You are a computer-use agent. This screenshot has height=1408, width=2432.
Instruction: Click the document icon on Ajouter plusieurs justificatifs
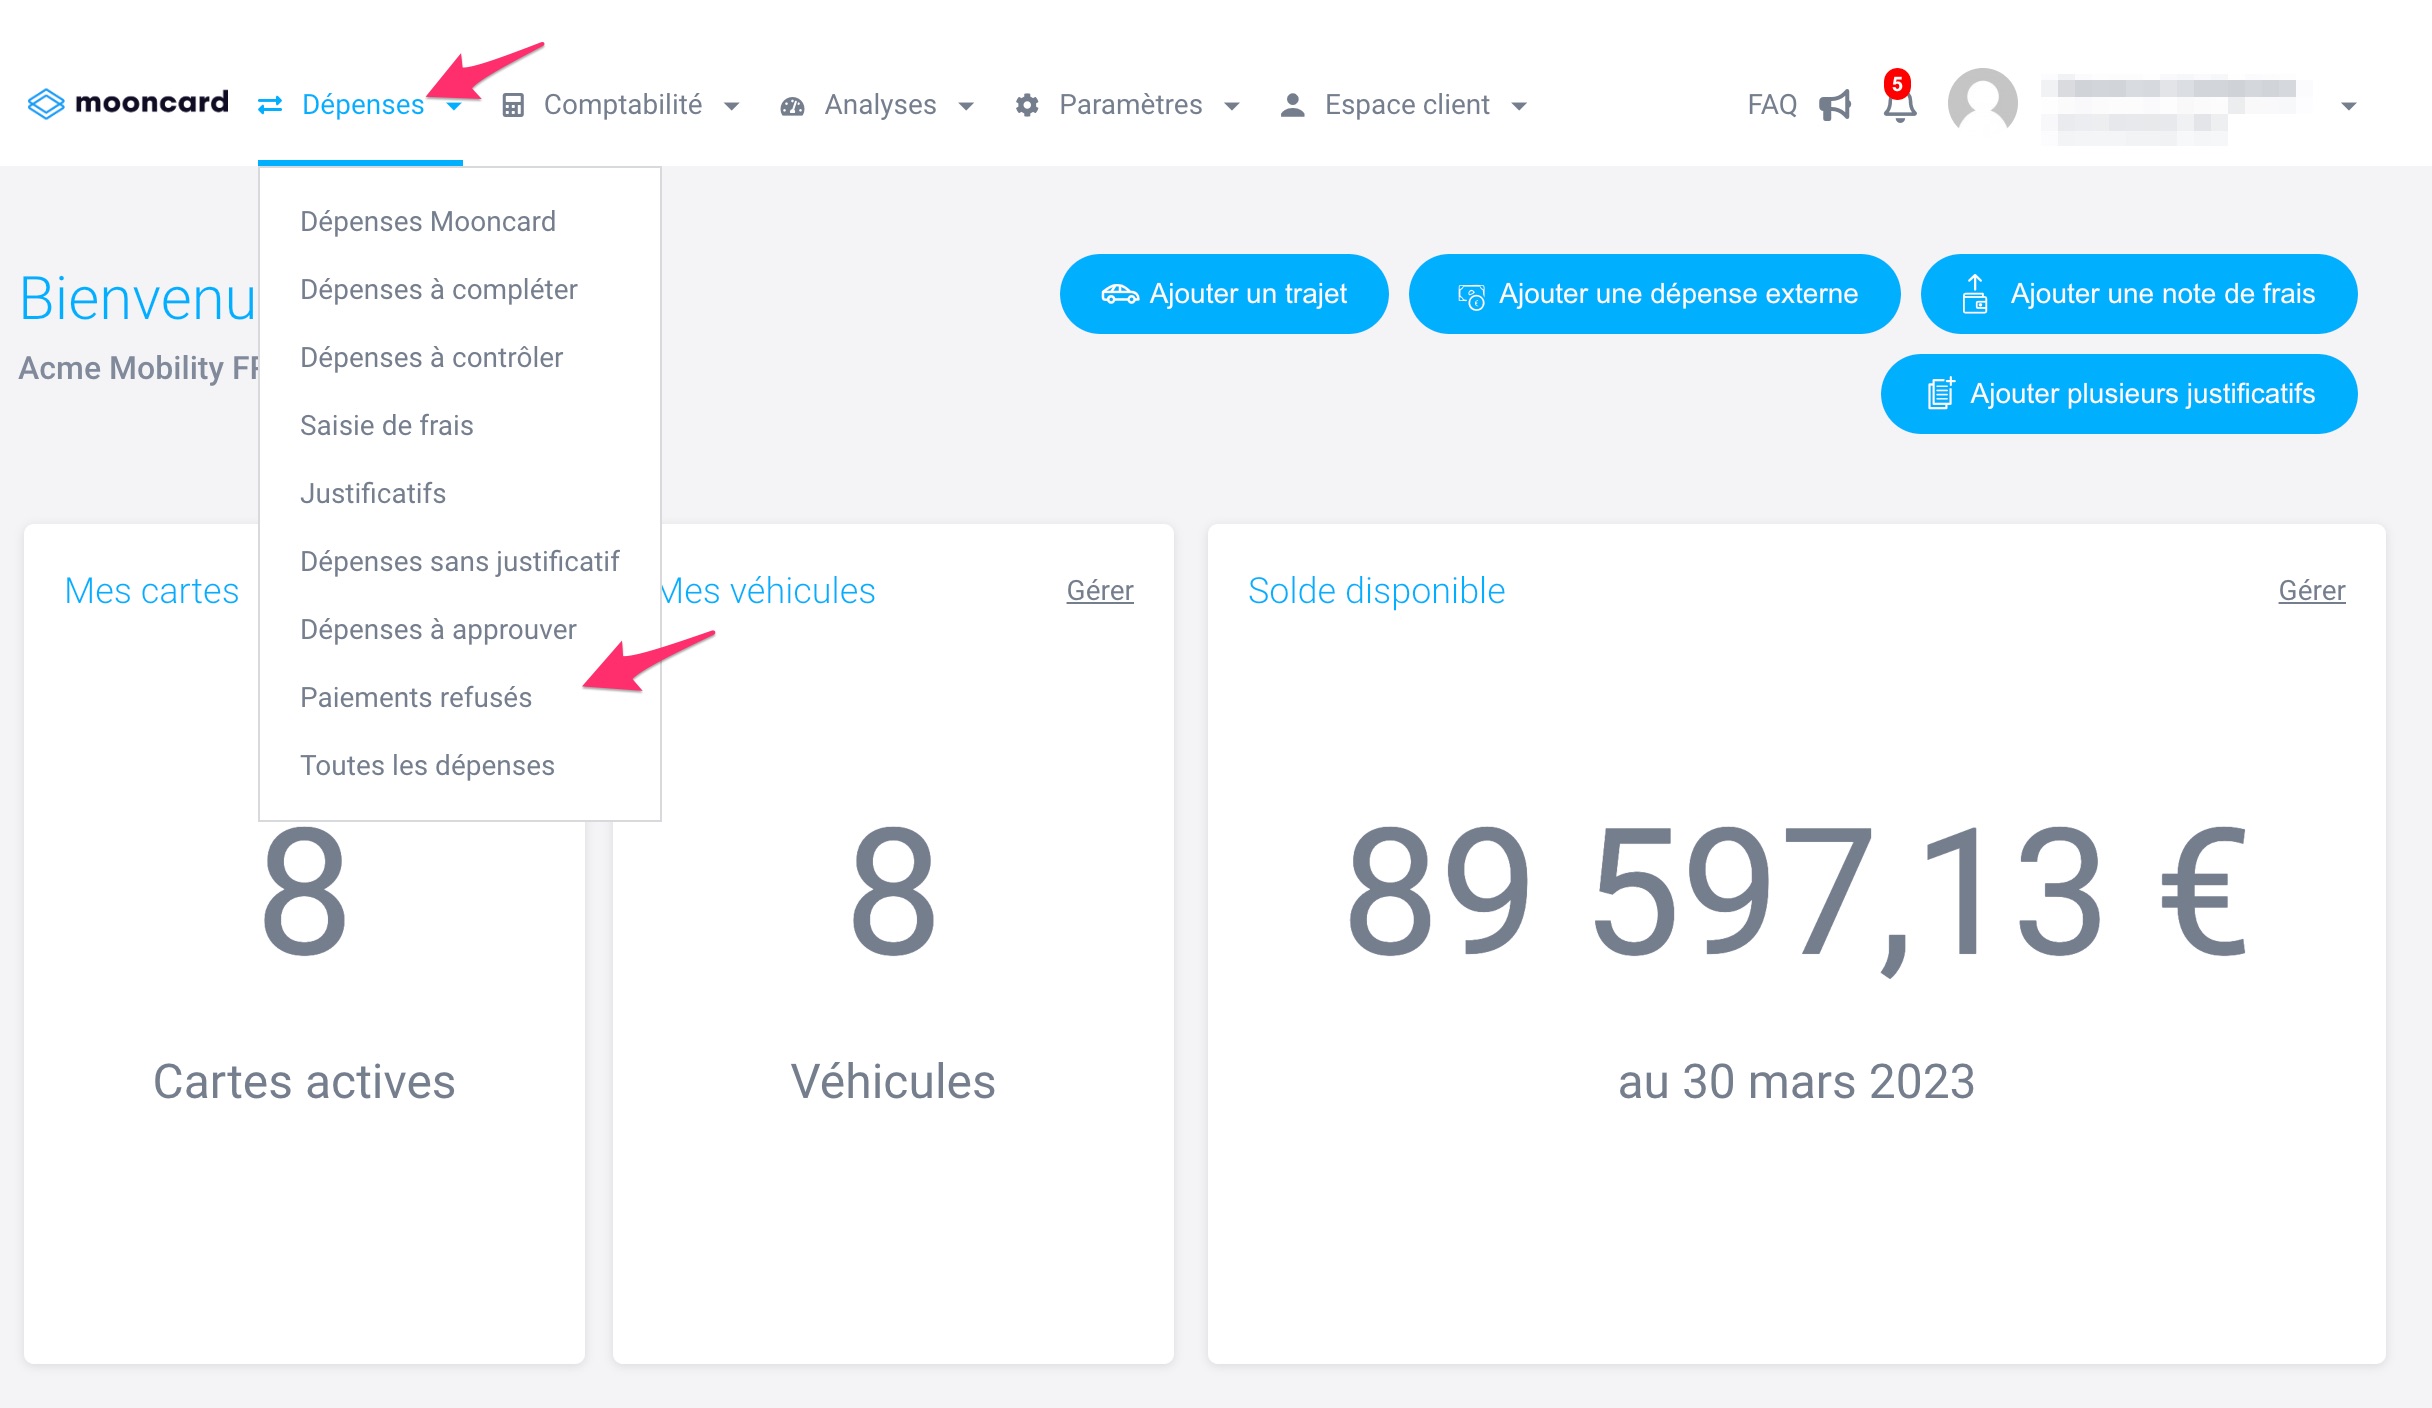pos(1940,393)
